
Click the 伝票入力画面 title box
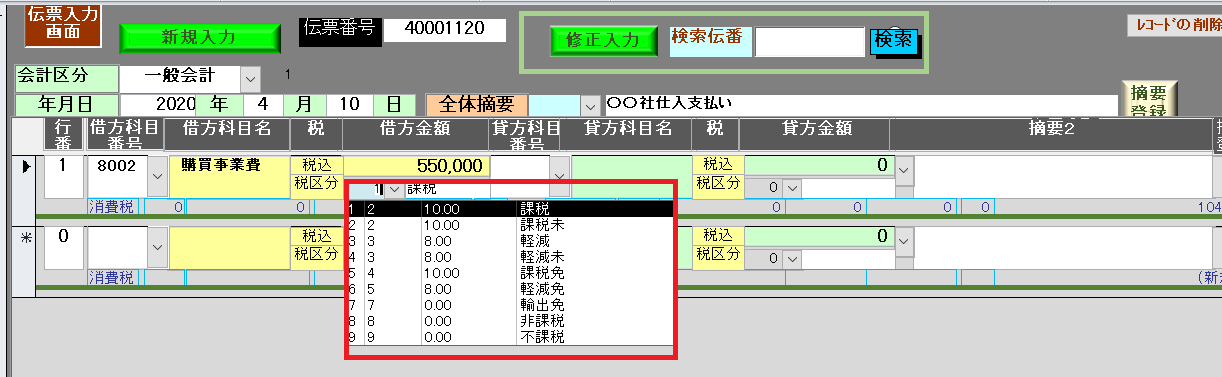[63, 25]
